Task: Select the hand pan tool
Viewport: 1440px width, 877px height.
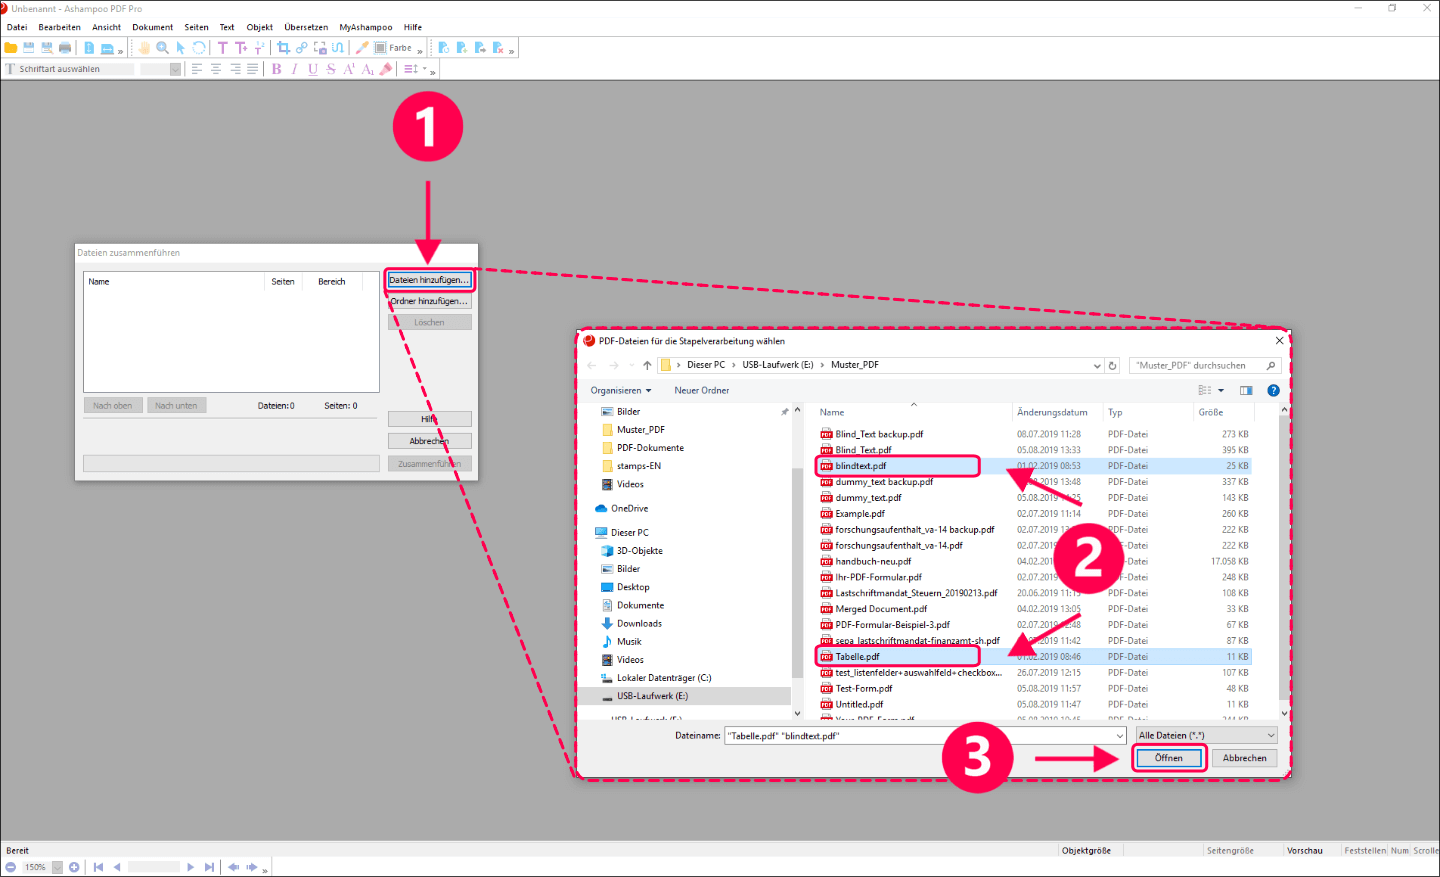Action: tap(144, 48)
